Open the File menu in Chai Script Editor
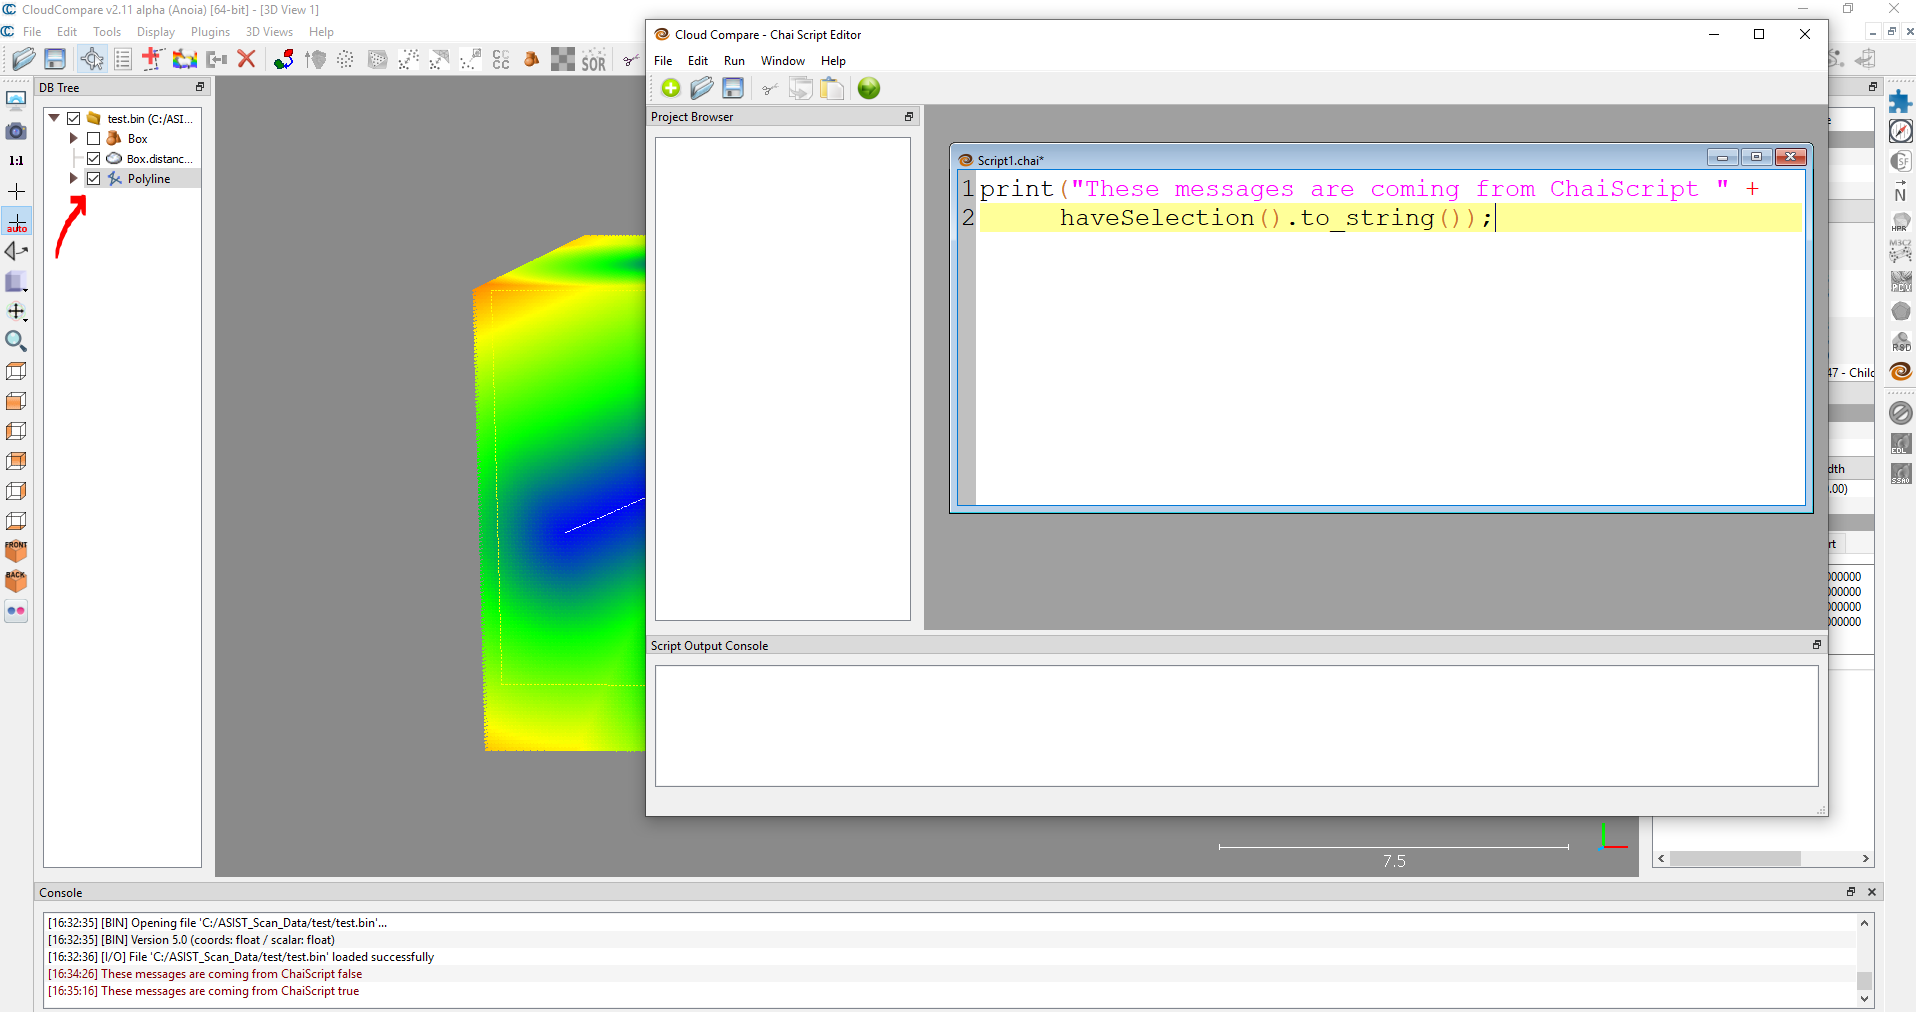The width and height of the screenshot is (1916, 1012). click(x=663, y=61)
